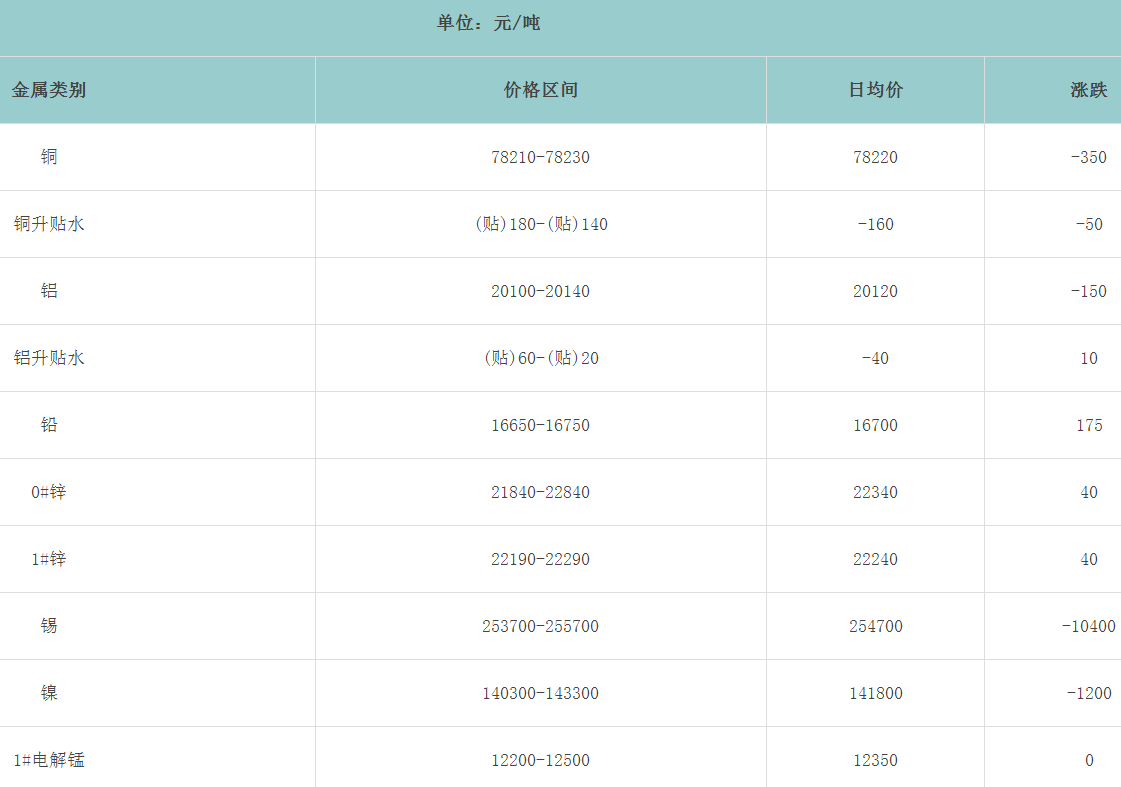The width and height of the screenshot is (1121, 787).
Task: Select nickel price range 140300-143300
Action: click(x=540, y=693)
